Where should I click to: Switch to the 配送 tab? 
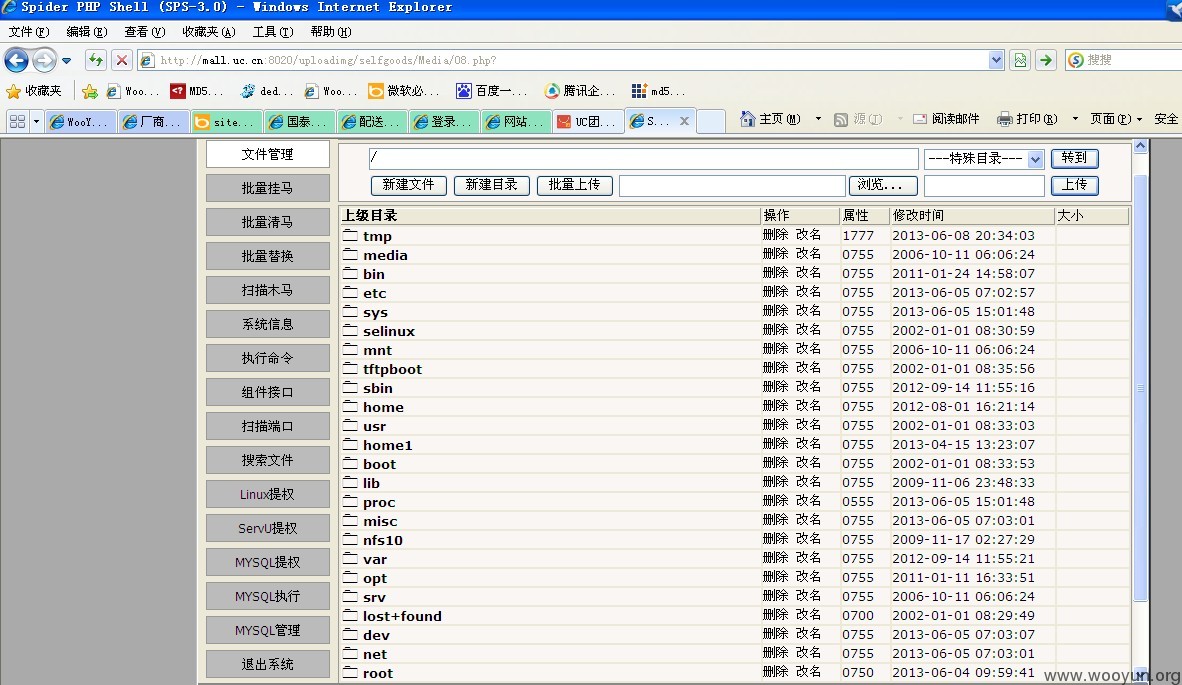(373, 121)
